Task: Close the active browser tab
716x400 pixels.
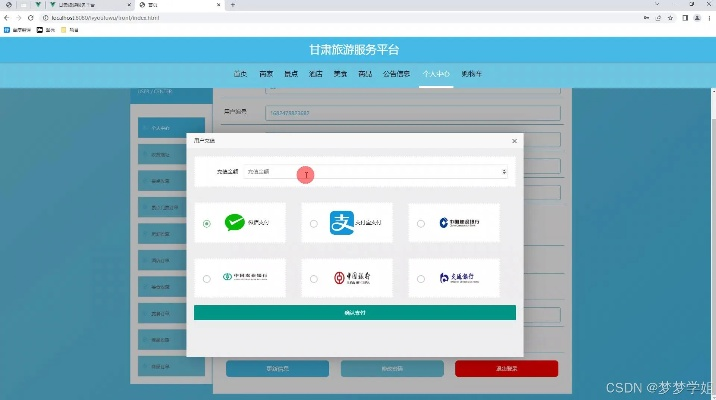Action: (x=218, y=5)
